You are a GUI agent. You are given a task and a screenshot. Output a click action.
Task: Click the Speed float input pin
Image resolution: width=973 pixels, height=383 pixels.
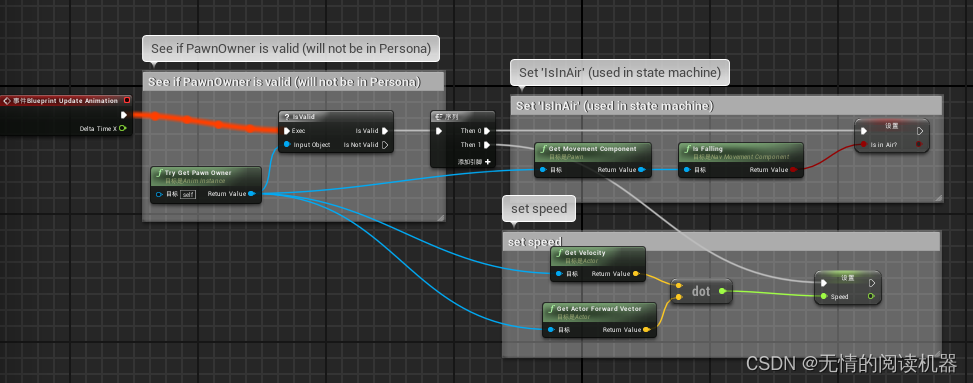point(823,297)
